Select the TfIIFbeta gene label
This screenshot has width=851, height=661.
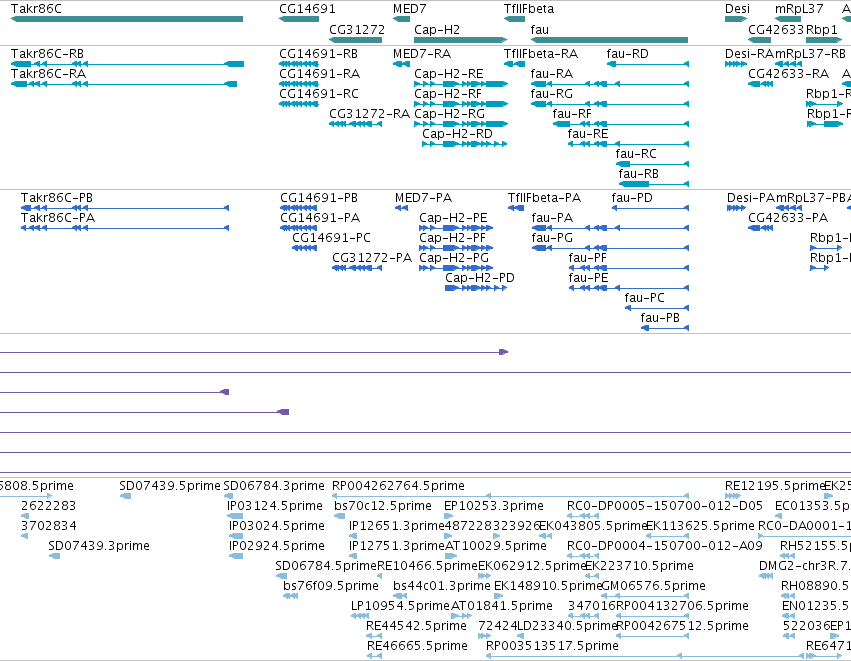[529, 9]
